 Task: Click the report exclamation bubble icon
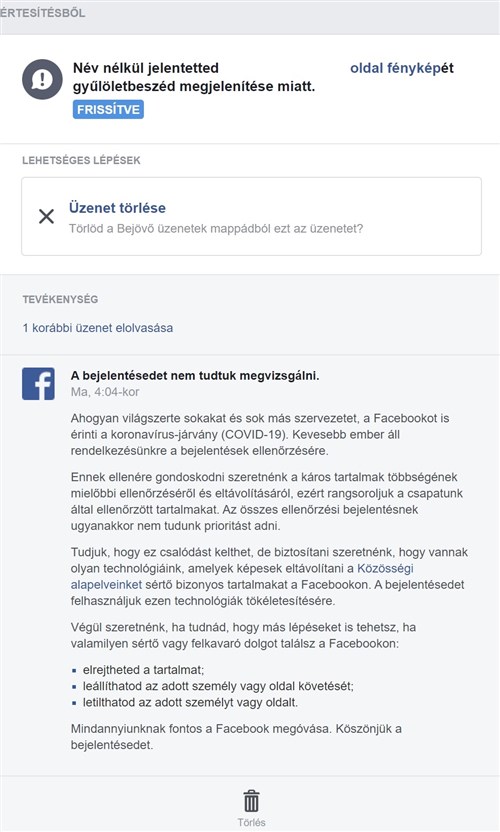click(42, 80)
